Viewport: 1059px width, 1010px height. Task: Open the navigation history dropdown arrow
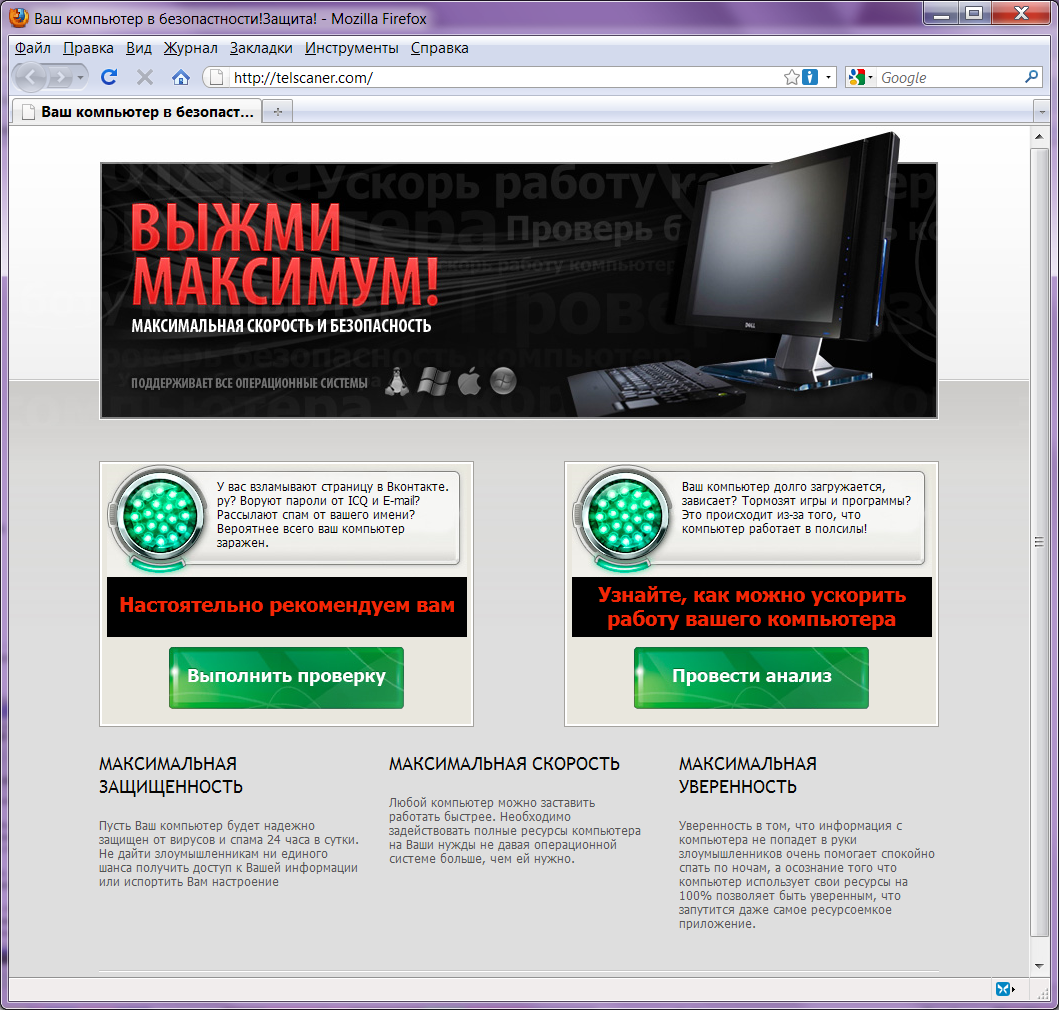pos(80,78)
